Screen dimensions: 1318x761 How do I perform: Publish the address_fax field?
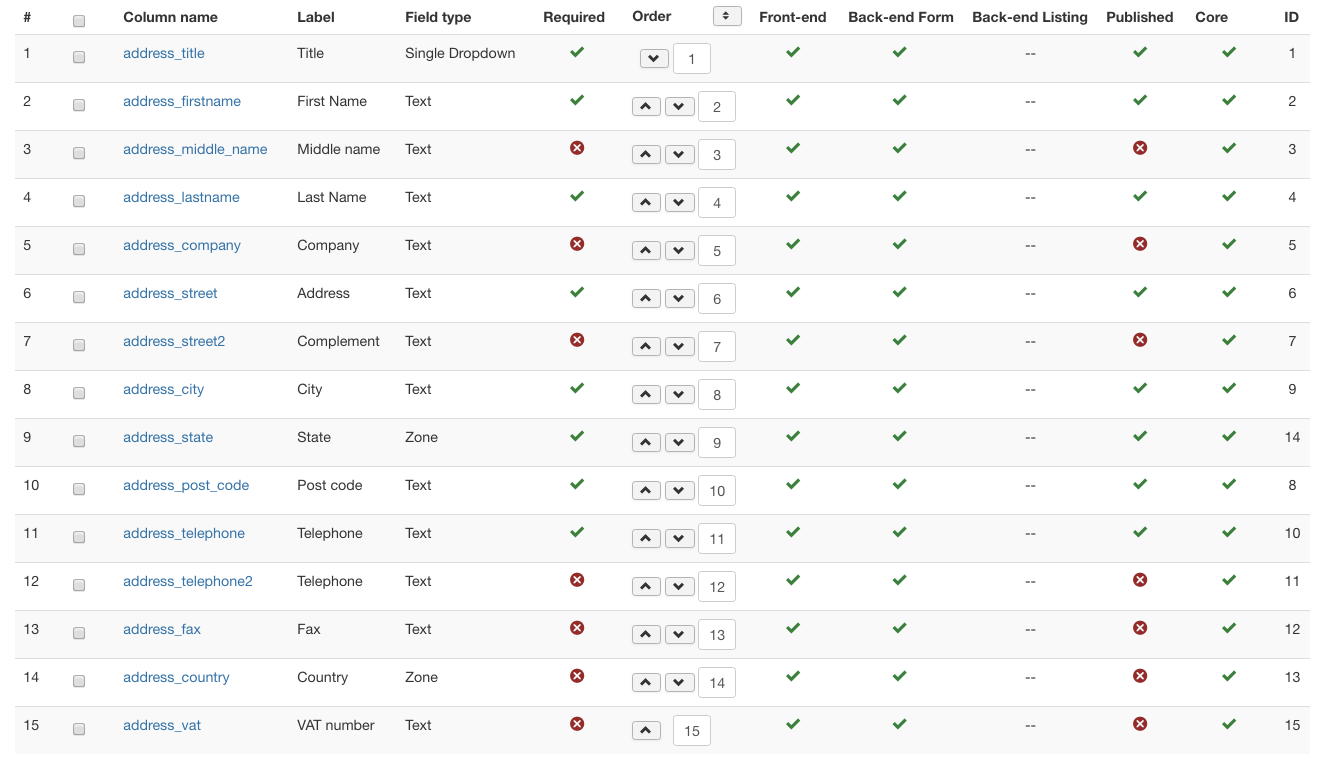(1139, 628)
